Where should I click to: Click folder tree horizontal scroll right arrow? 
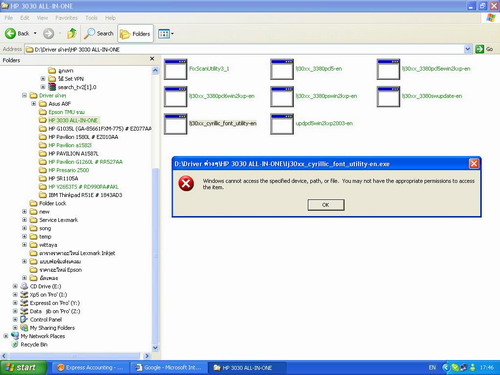(x=147, y=356)
